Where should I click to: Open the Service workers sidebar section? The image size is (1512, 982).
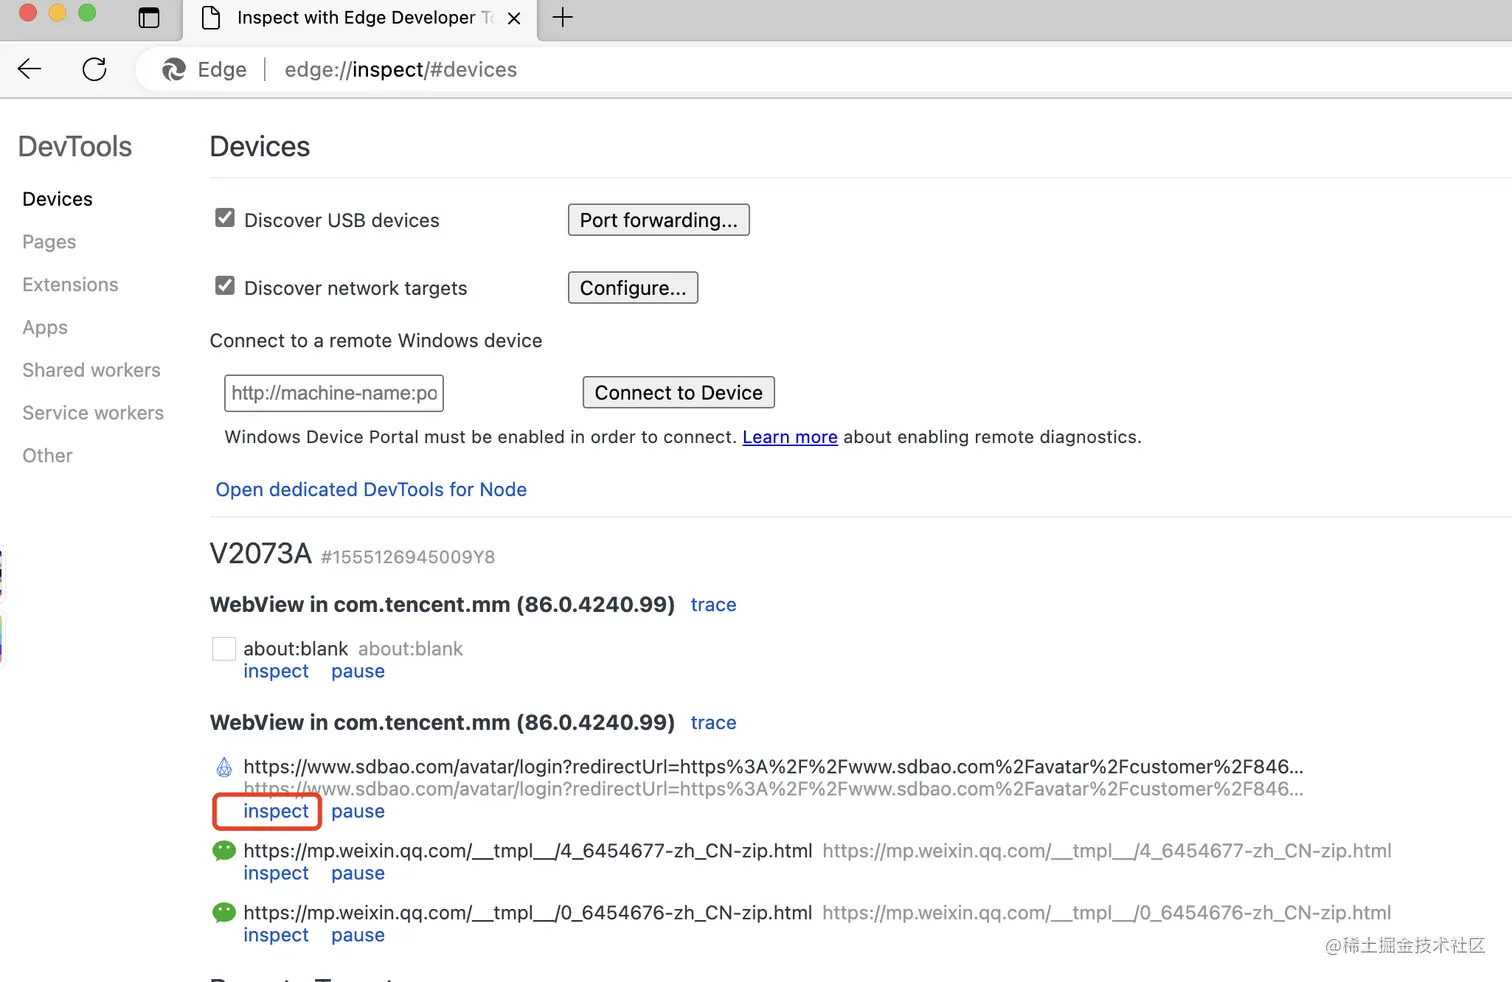coord(93,413)
